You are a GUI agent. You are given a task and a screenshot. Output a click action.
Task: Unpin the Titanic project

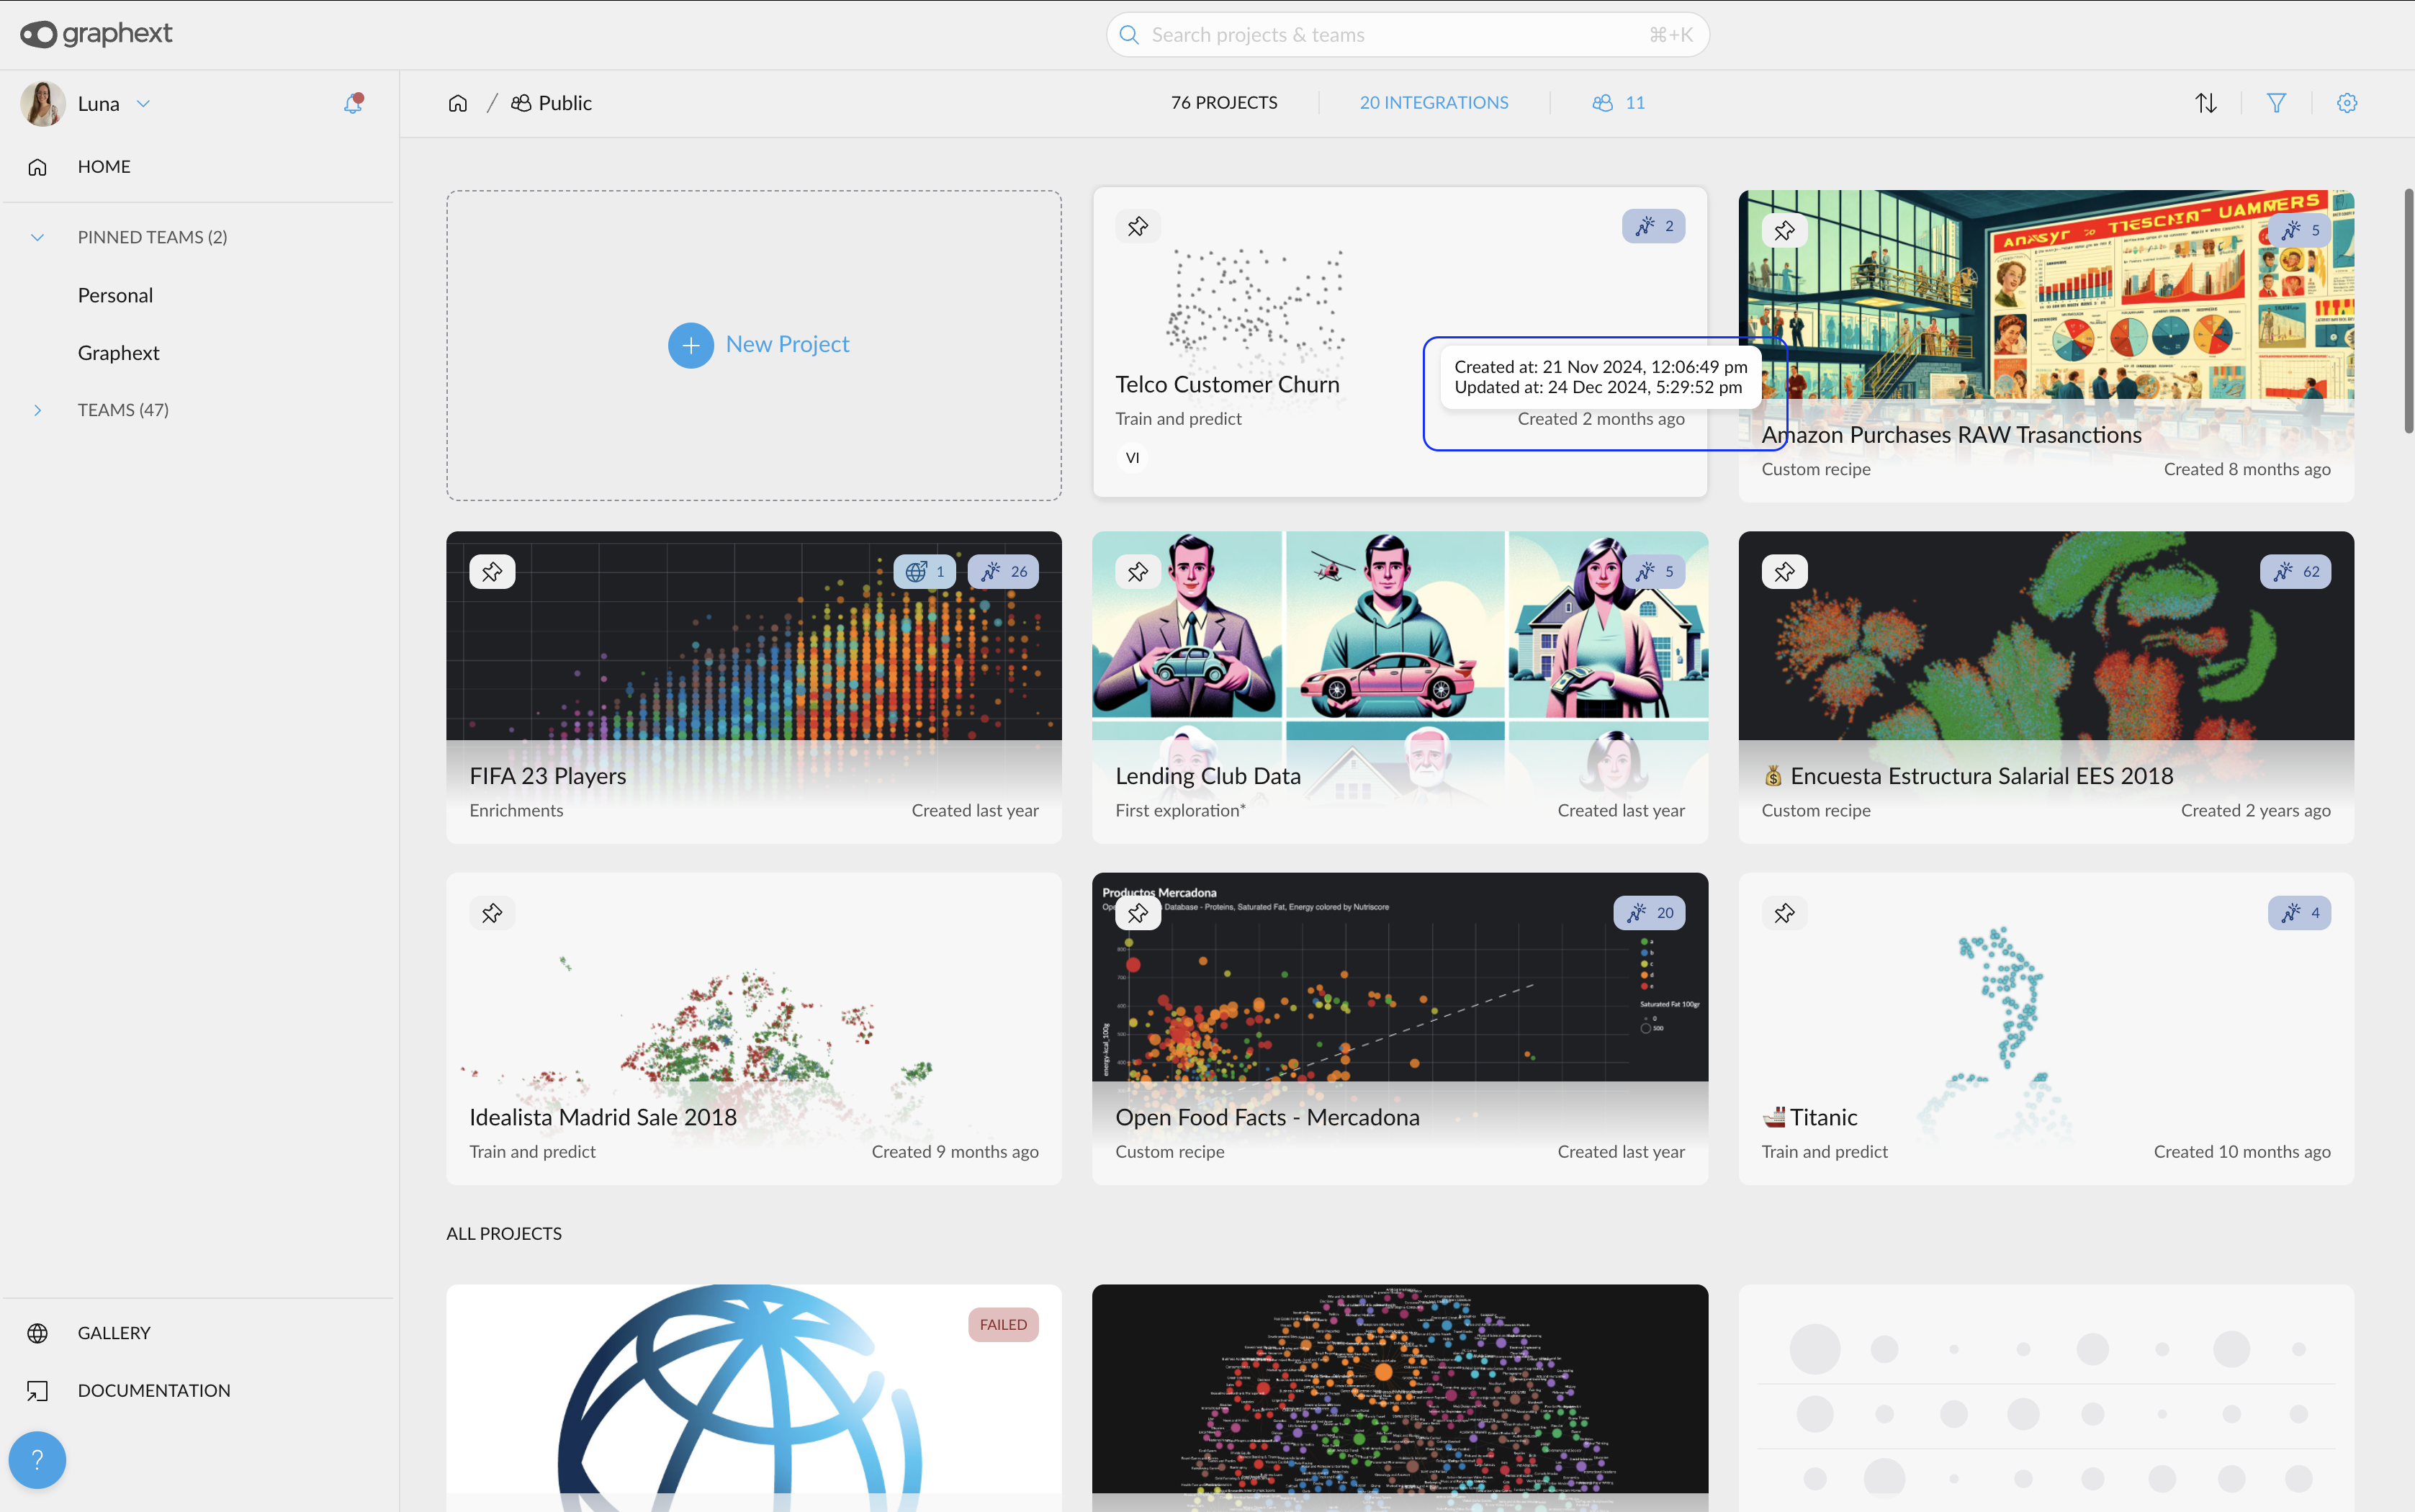[1784, 913]
